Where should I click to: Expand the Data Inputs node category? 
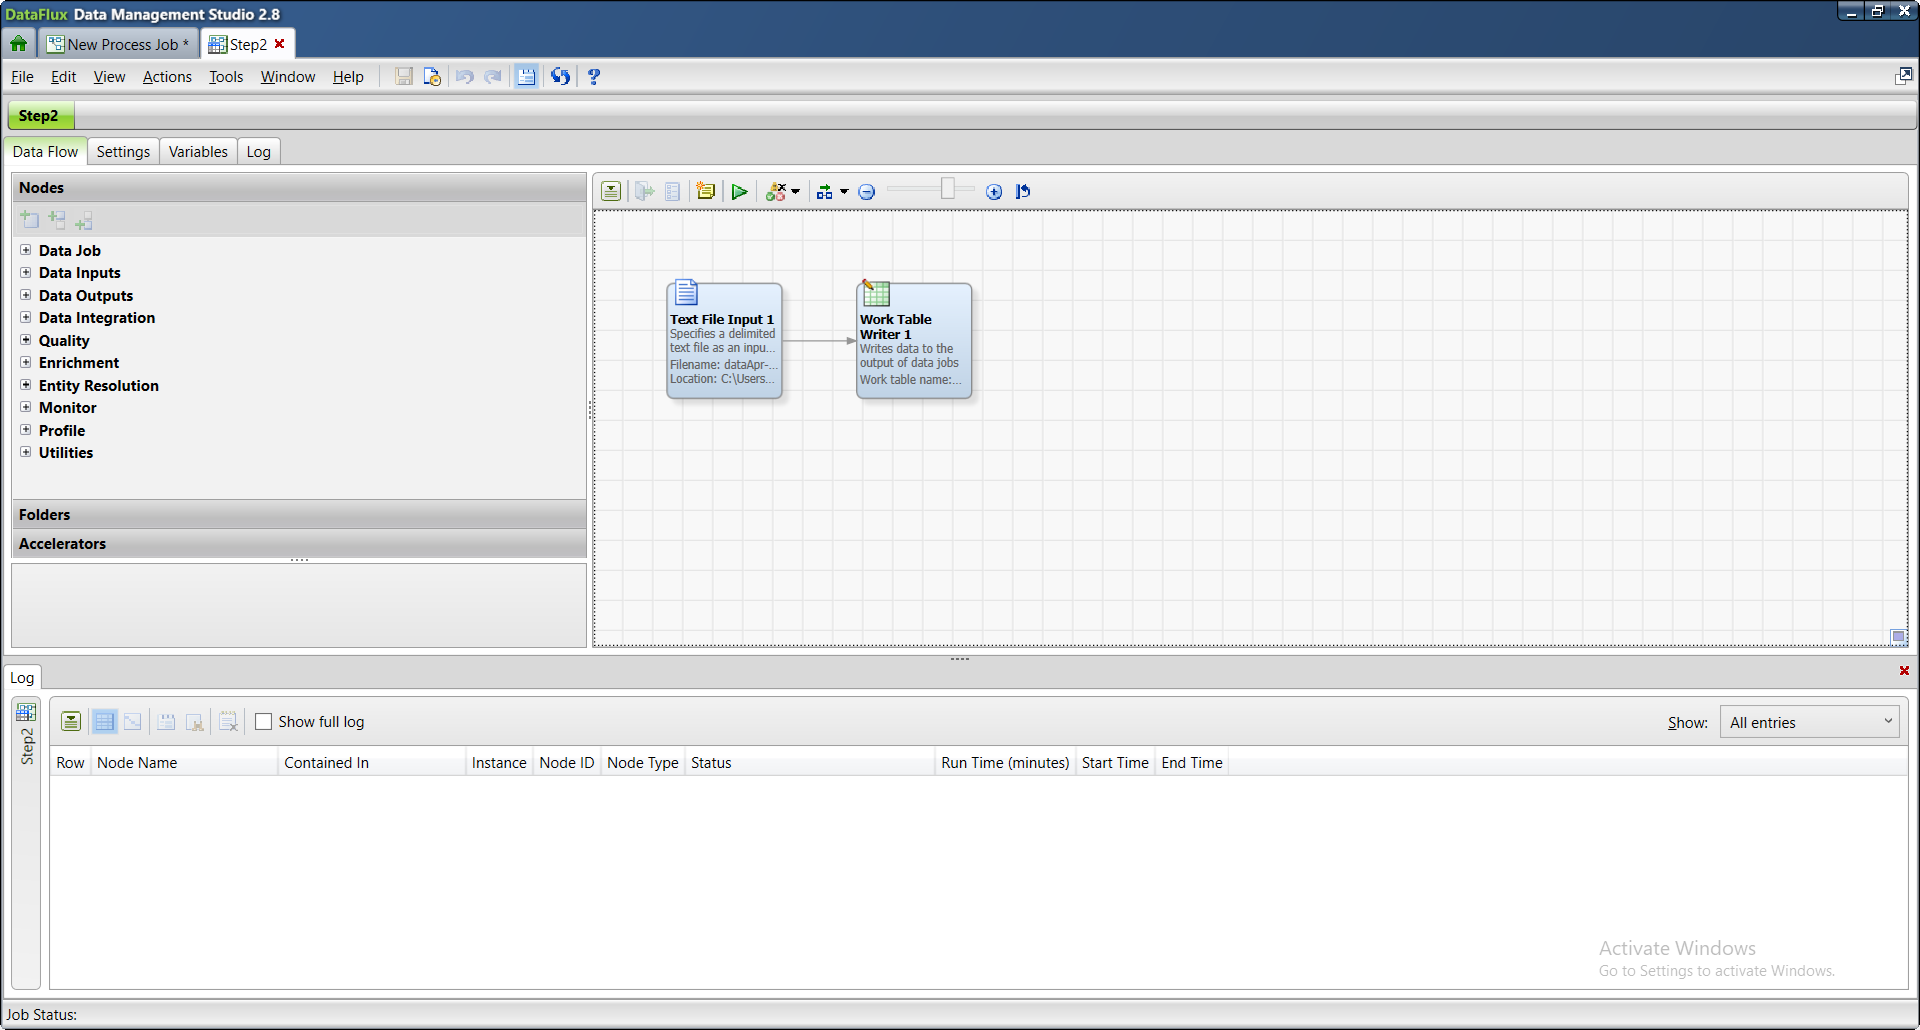26,273
